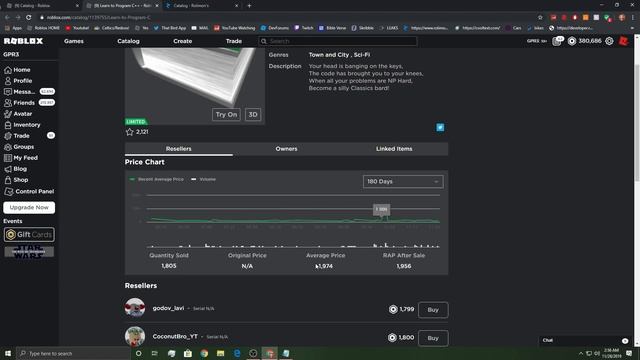This screenshot has width=640, height=360.
Task: Favorite the item with star icon
Action: (129, 132)
